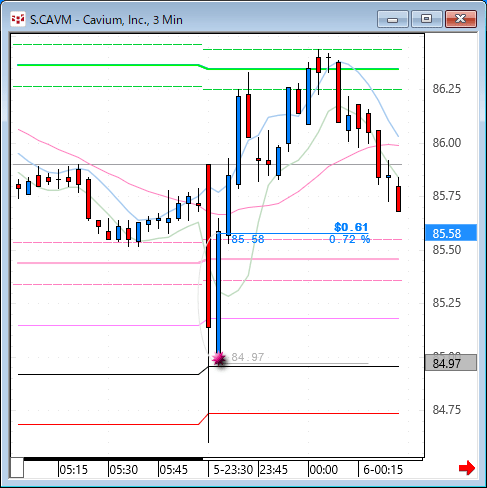Click the blue 85.58 label on chart
Image resolution: width=487 pixels, height=488 pixels.
pyautogui.click(x=248, y=239)
